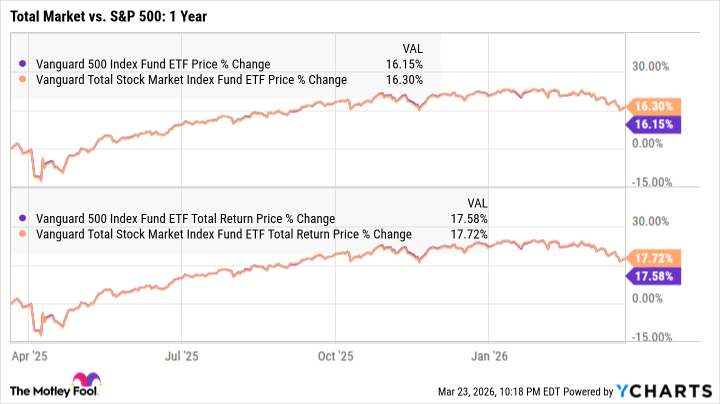The height and width of the screenshot is (404, 720).
Task: Click the purple dot beside Vanguard 500 Price % Change
Action: (x=23, y=64)
